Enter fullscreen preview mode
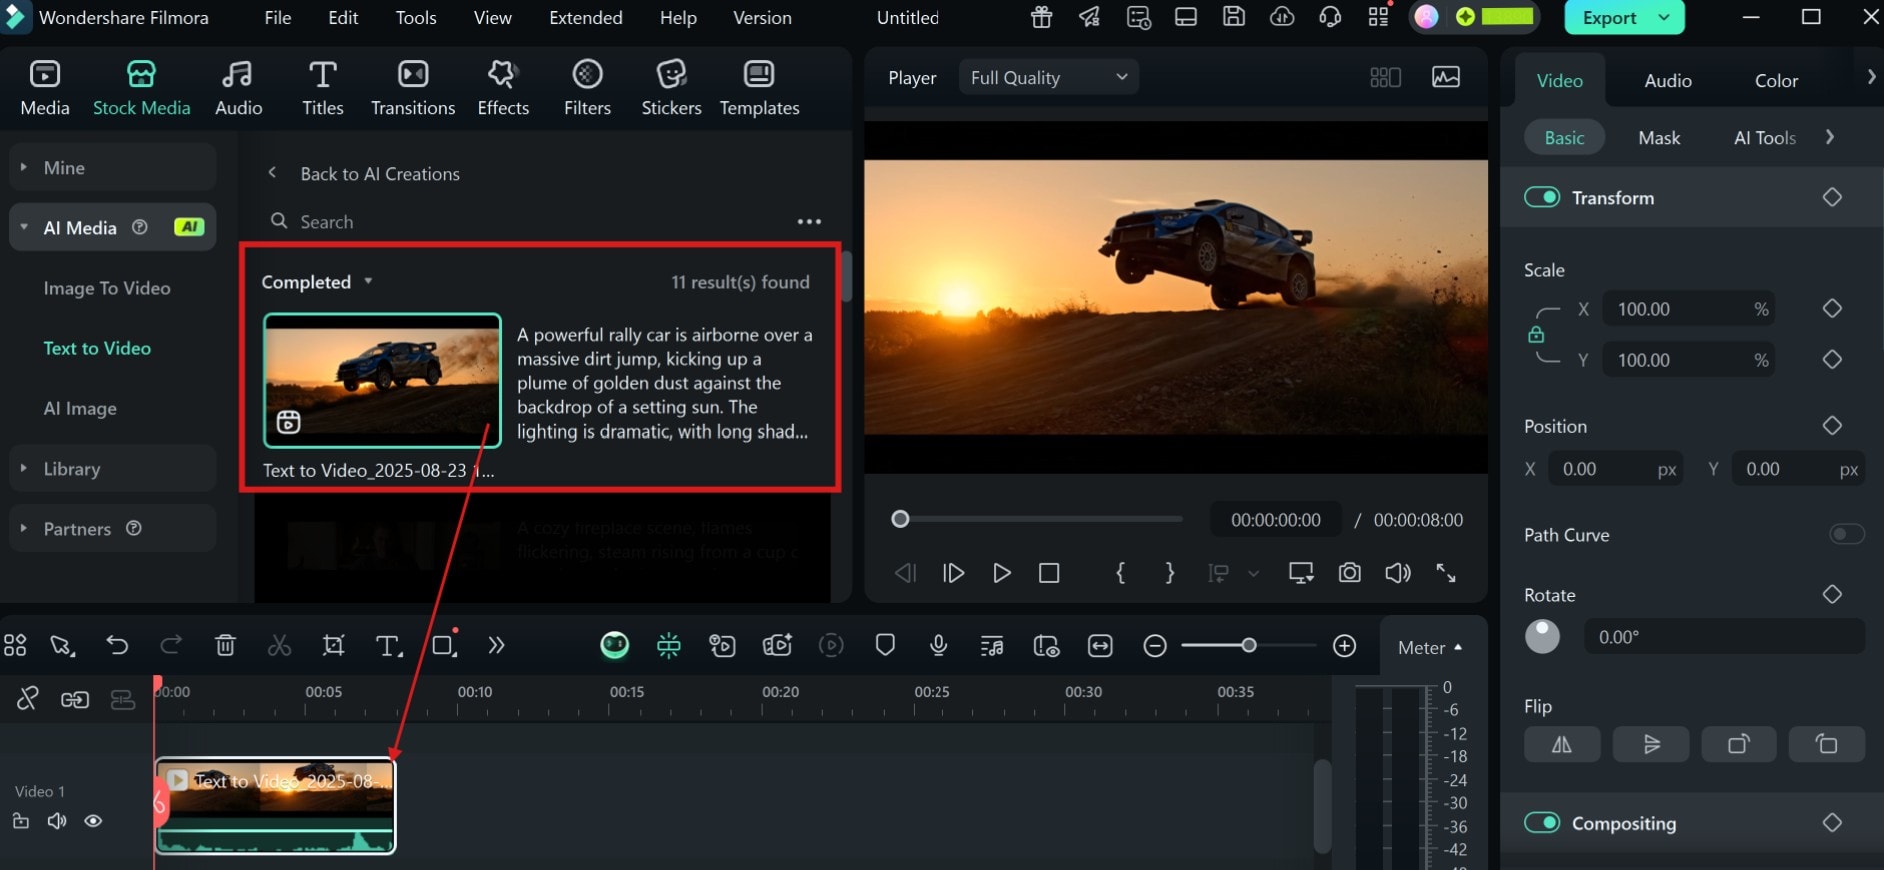 (1446, 573)
